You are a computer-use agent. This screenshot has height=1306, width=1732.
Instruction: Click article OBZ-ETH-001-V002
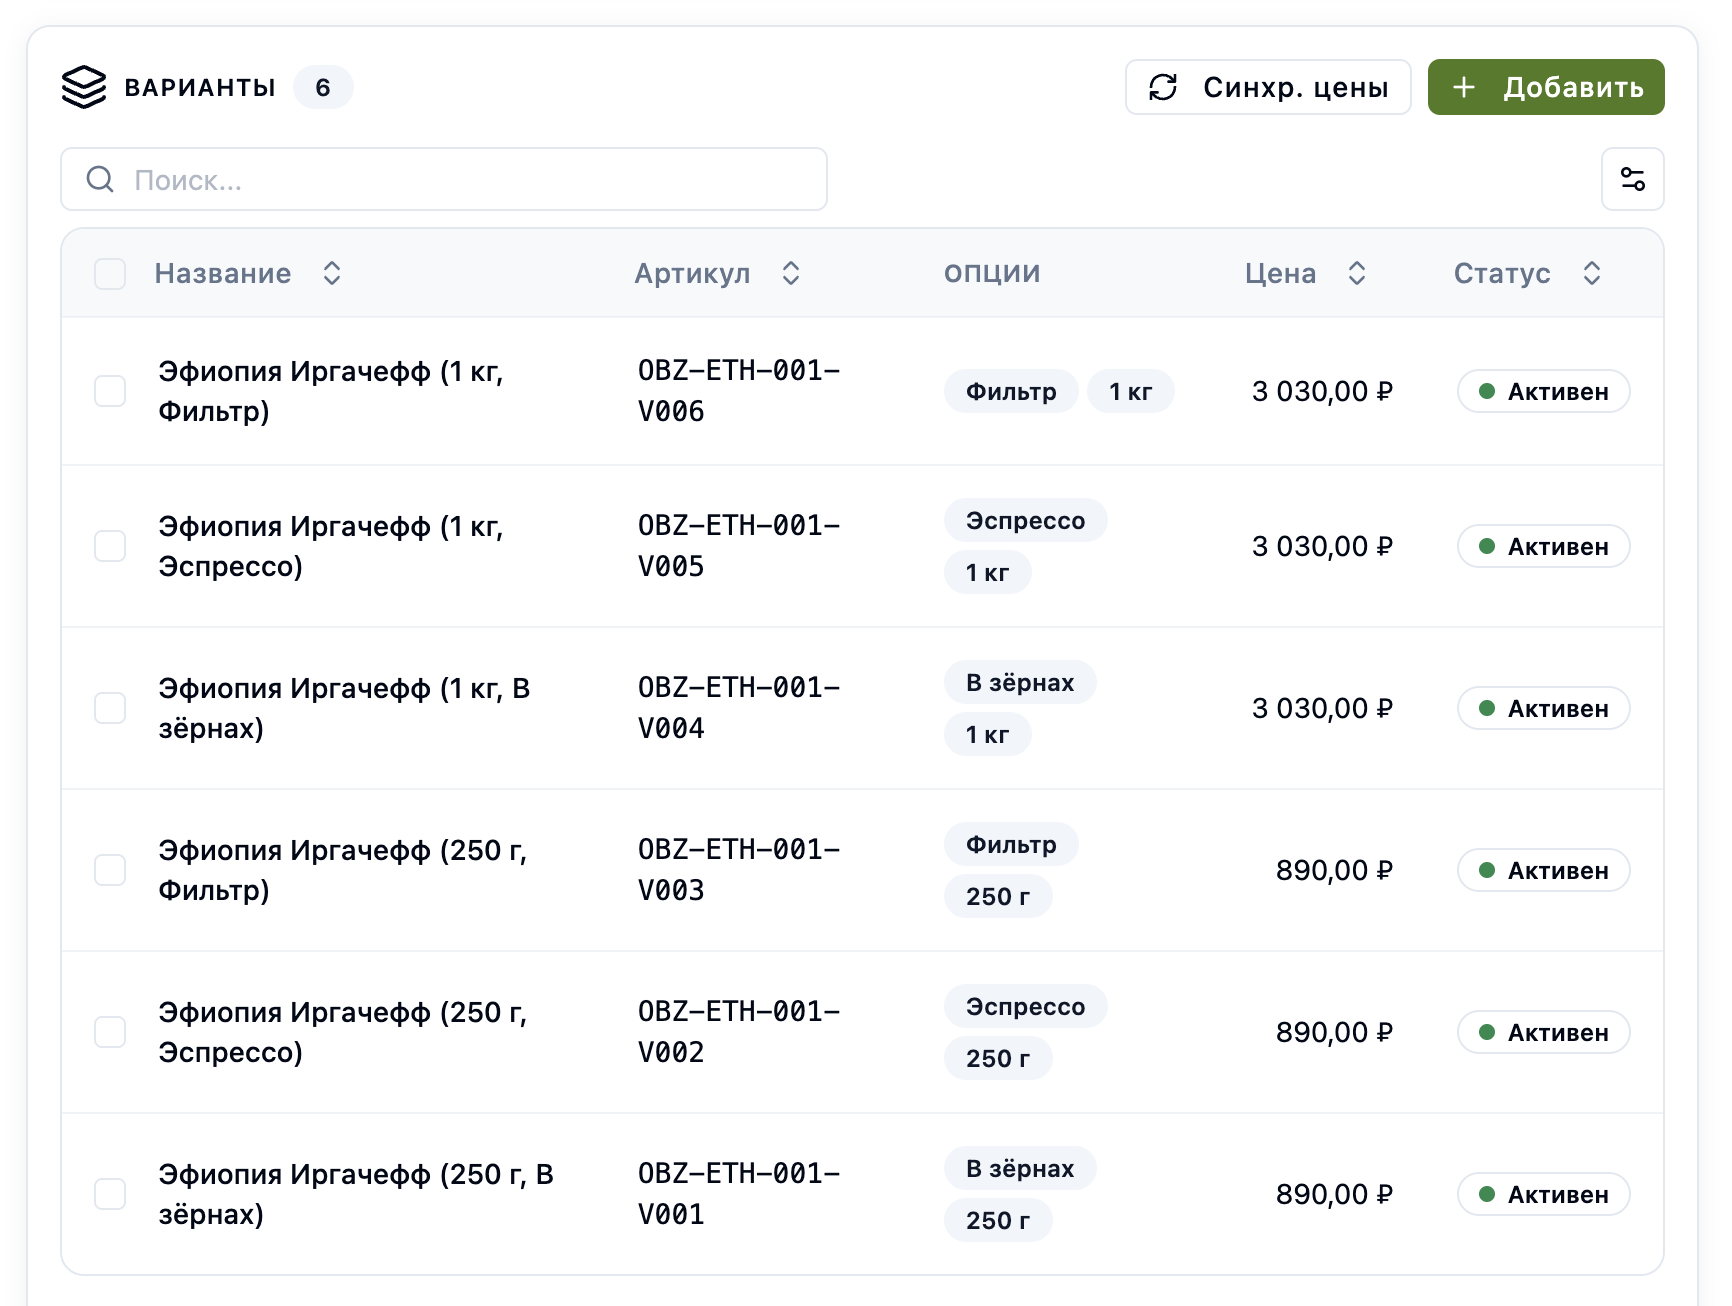[739, 1032]
